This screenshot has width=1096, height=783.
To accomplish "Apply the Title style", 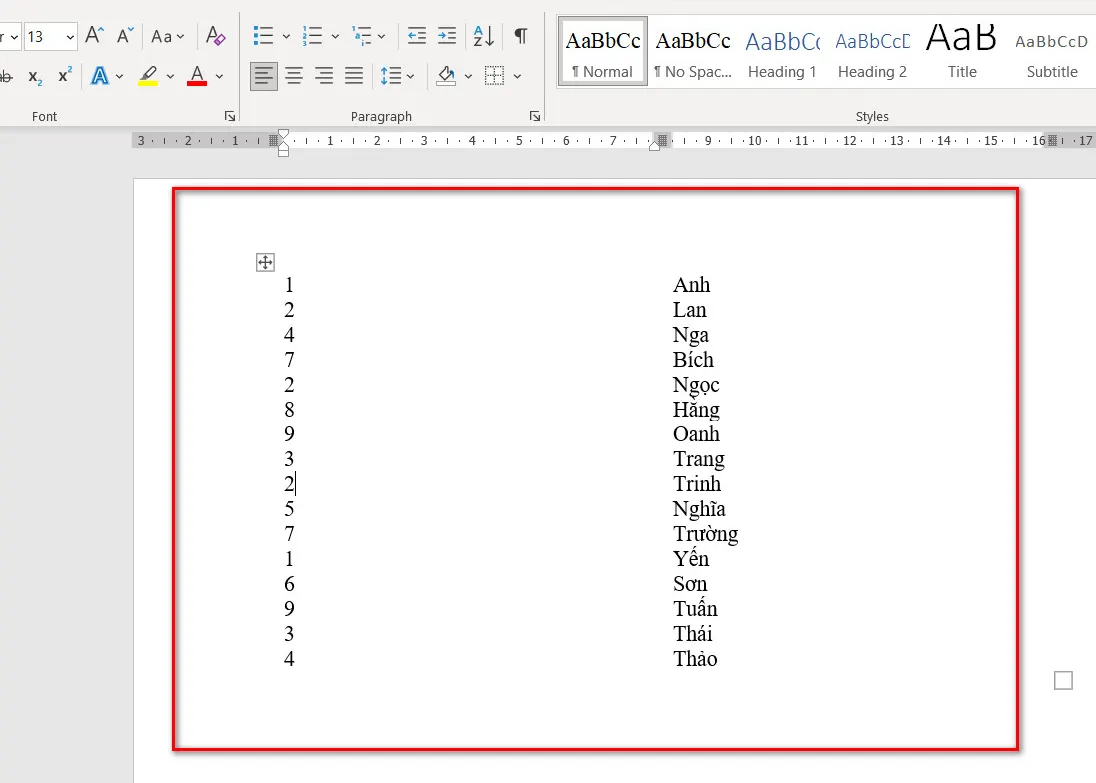I will click(962, 52).
